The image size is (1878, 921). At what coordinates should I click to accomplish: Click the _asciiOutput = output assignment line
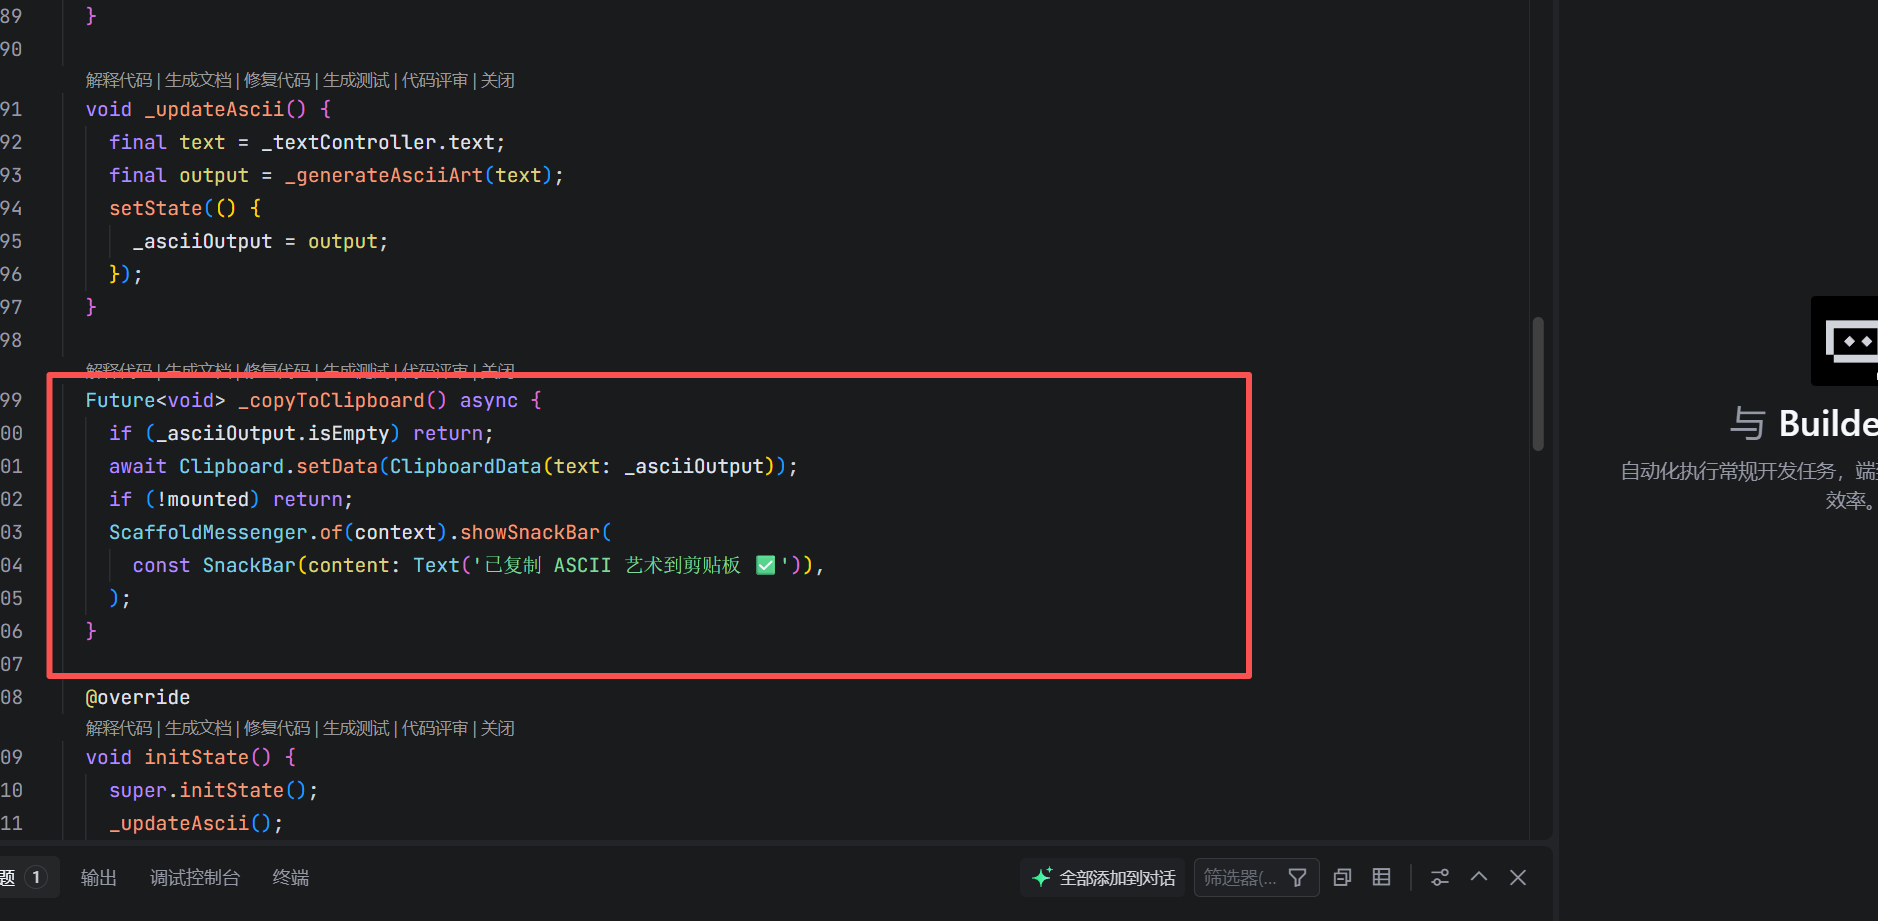260,241
